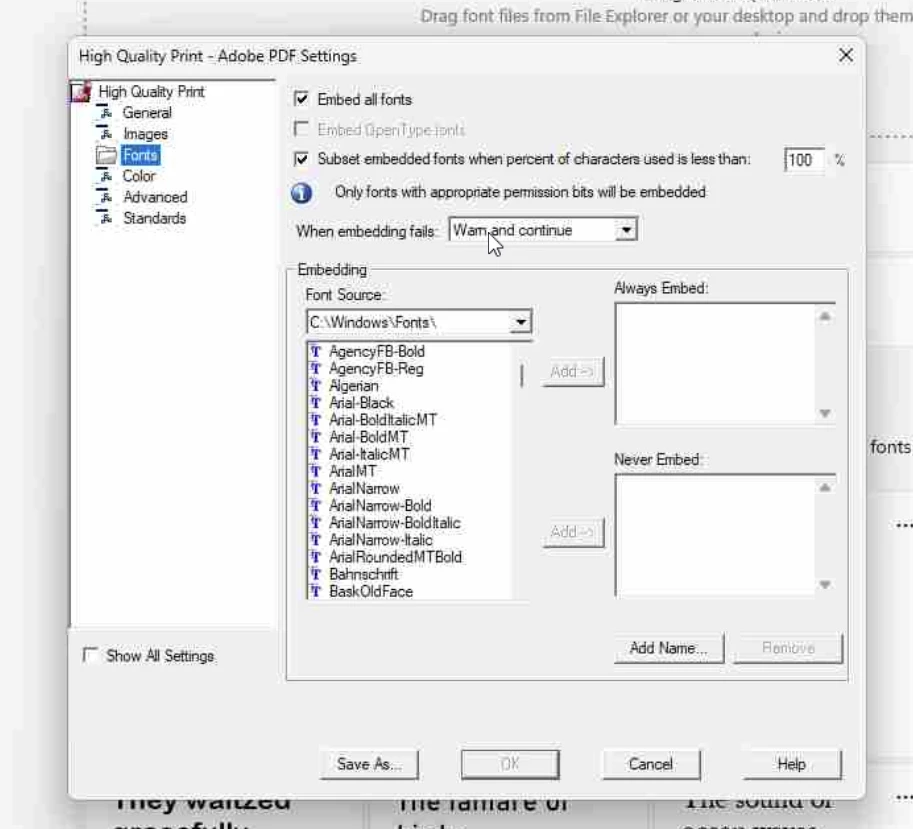Click font icon next to AgencyFB-Reg

pyautogui.click(x=316, y=369)
